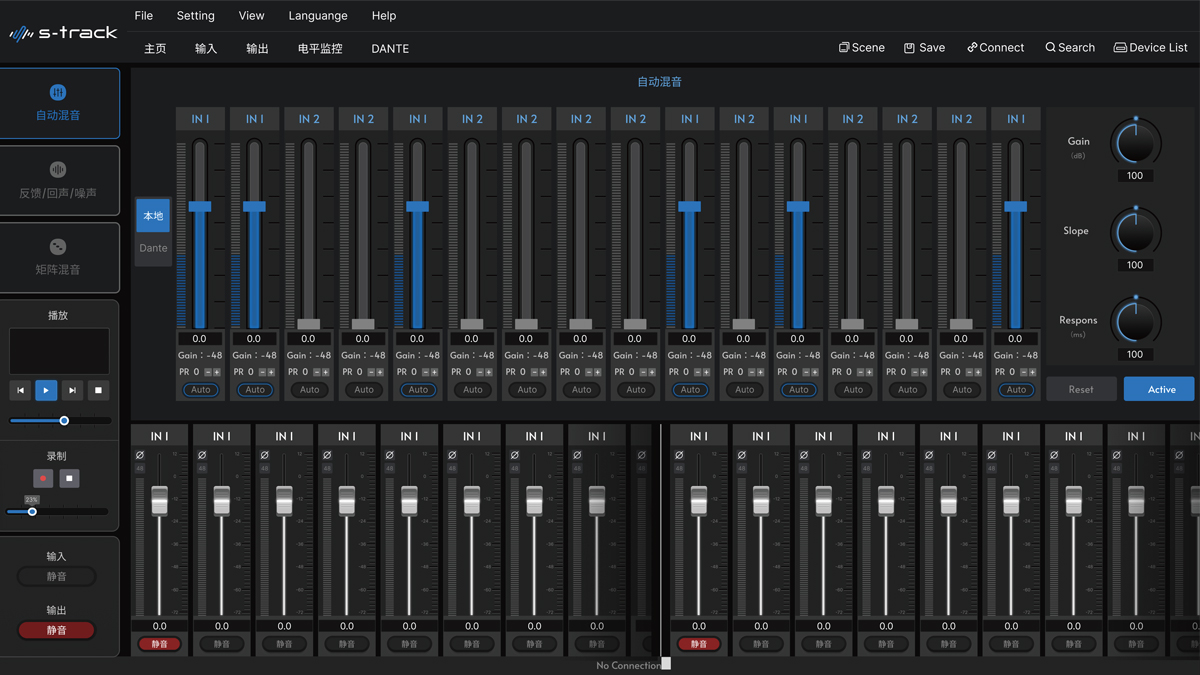Image resolution: width=1200 pixels, height=675 pixels.
Task: Open the 自动混音 auto mixer panel
Action: [58, 103]
